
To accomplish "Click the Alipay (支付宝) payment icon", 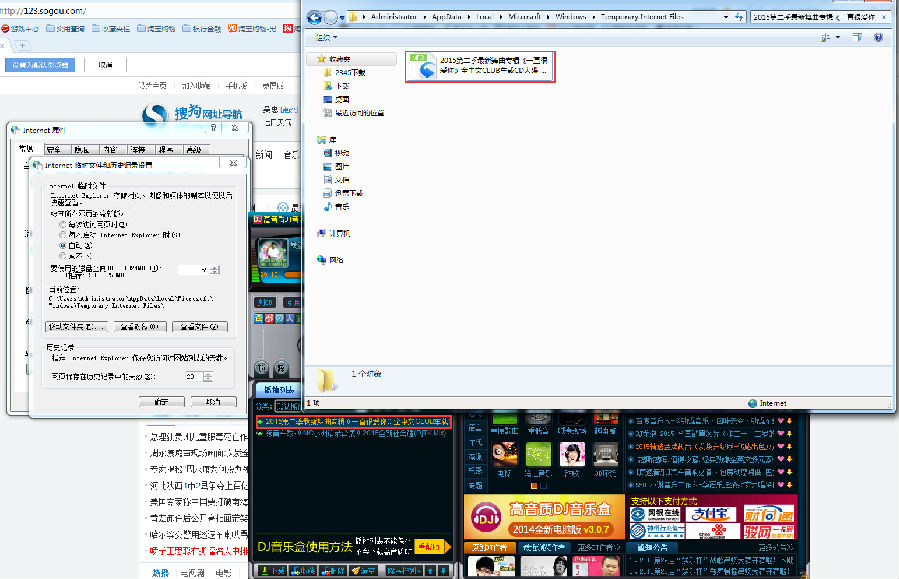I will [x=712, y=513].
